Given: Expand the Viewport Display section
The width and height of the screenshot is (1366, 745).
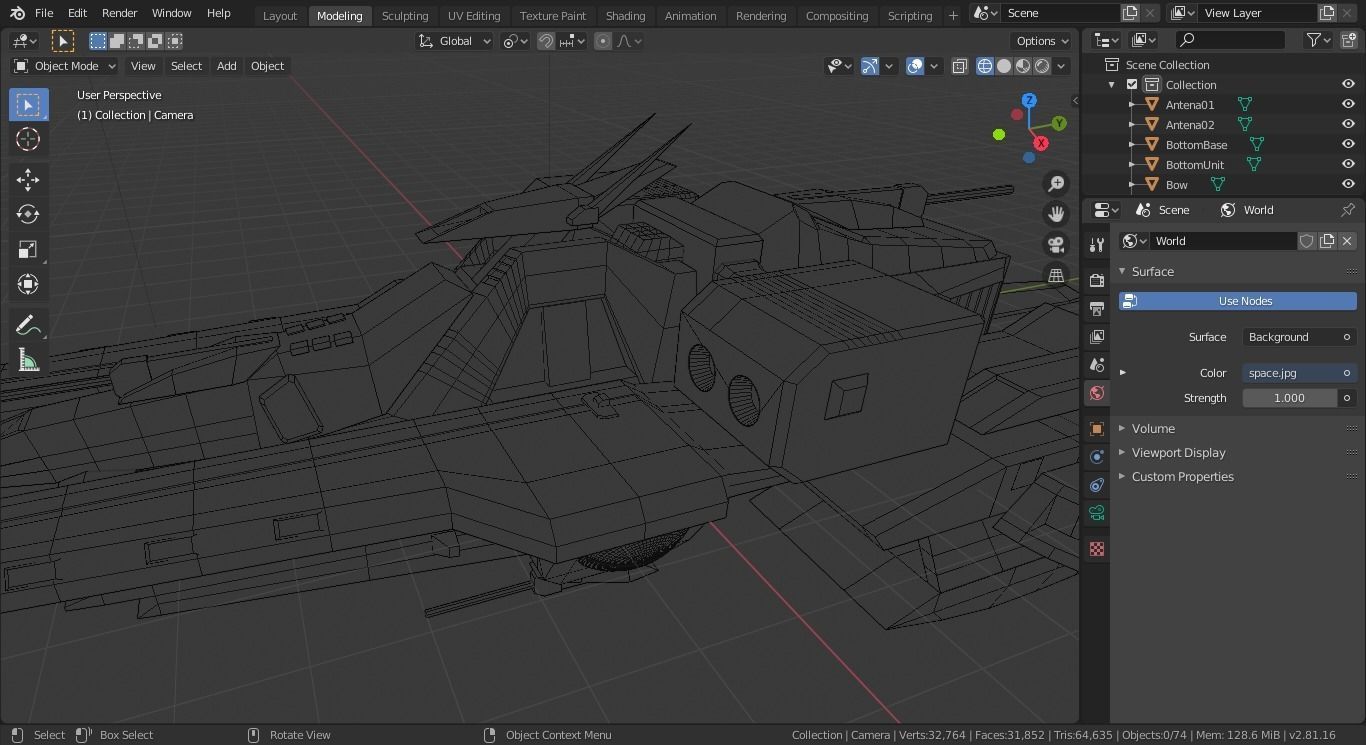Looking at the screenshot, I should [1178, 452].
